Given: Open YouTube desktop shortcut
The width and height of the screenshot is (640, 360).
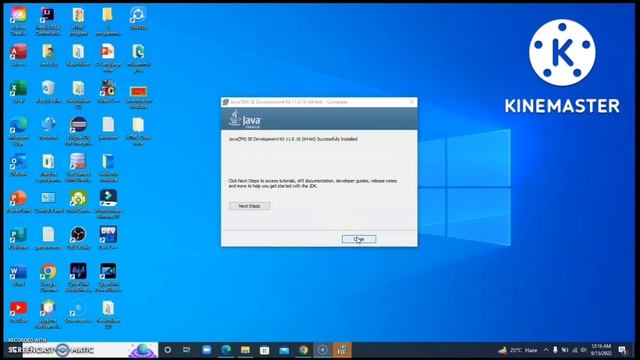Looking at the screenshot, I should coord(18,312).
